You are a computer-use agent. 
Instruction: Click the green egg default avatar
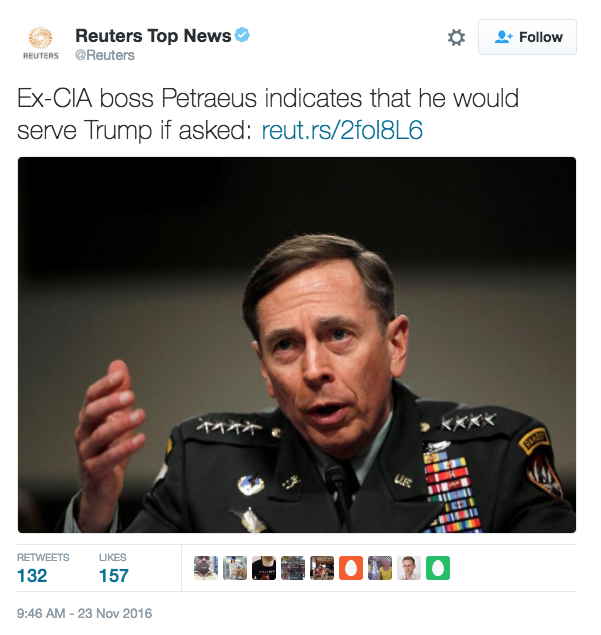coord(438,568)
